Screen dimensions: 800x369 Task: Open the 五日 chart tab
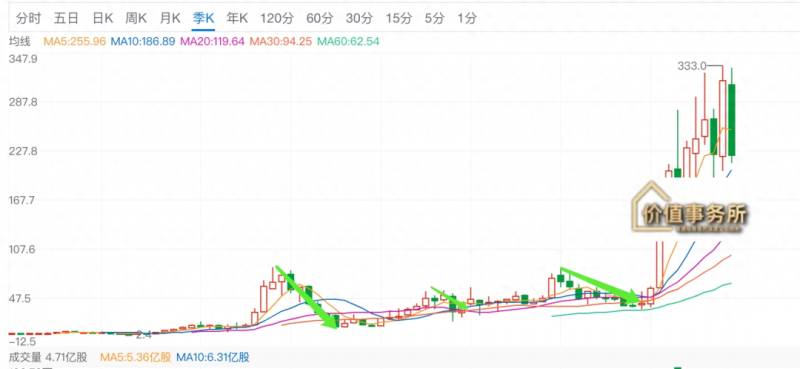66,18
